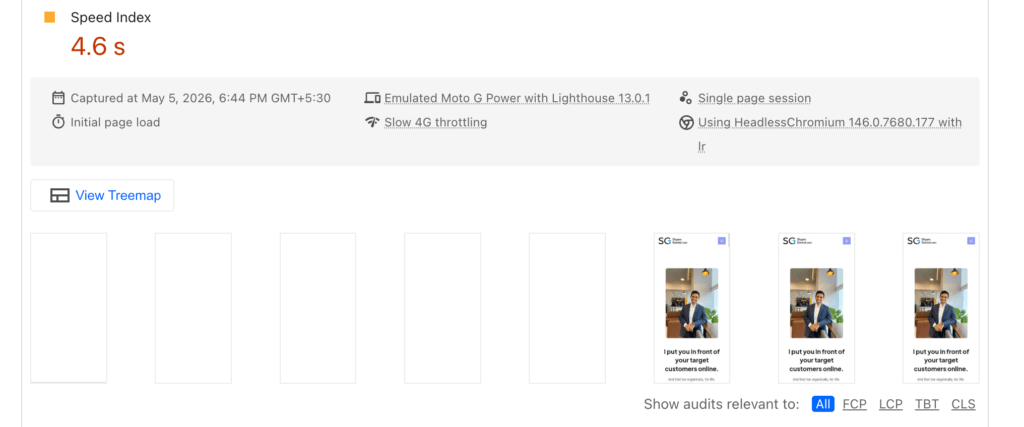Click the network icon beside Slow 4G throttling

(x=372, y=122)
